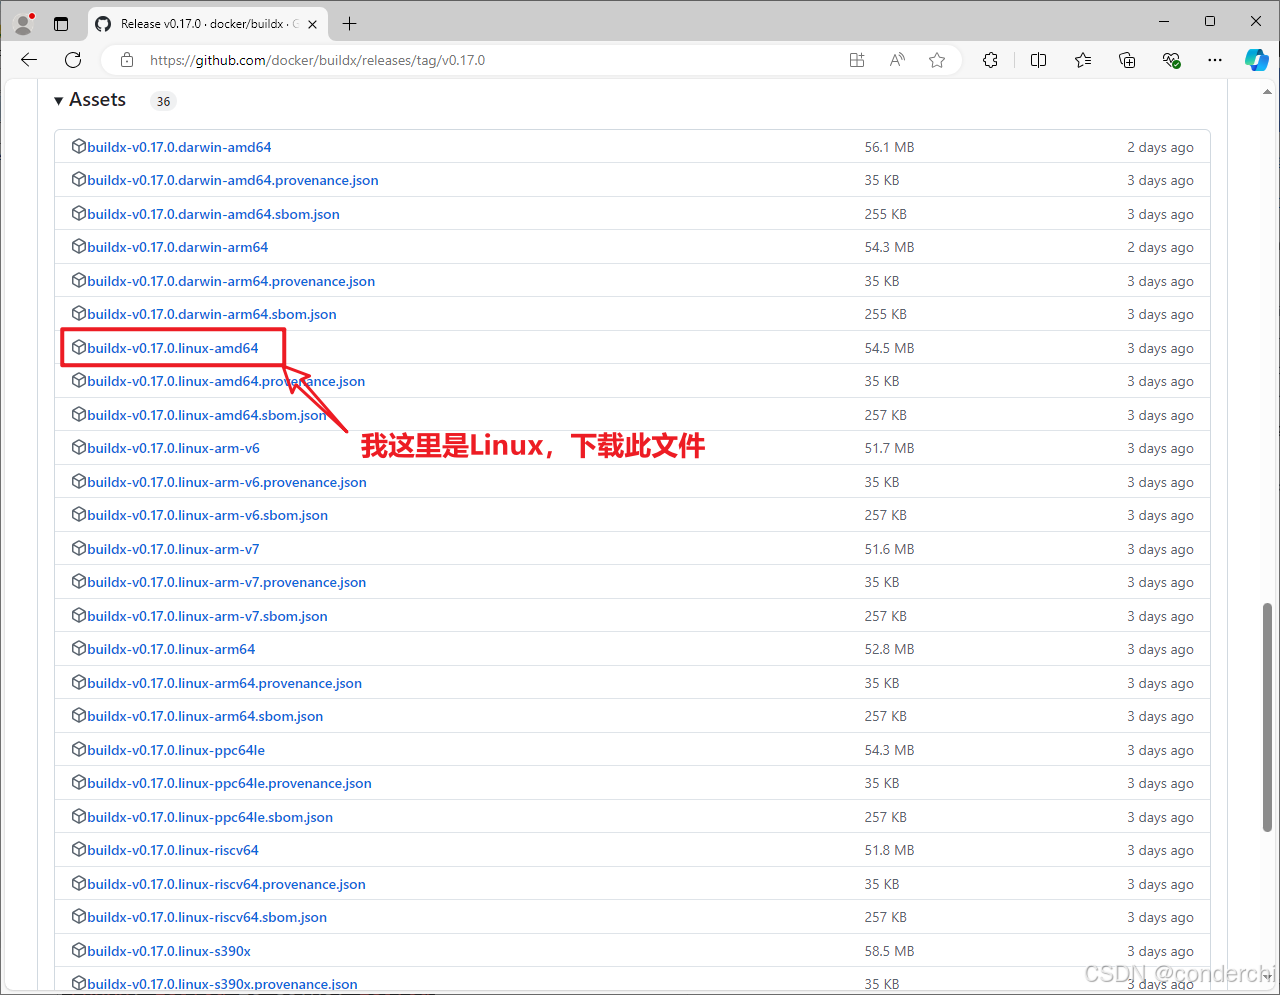
Task: Open buildx-v0.17.0.linux-riscv64.provenance.json
Action: [226, 884]
